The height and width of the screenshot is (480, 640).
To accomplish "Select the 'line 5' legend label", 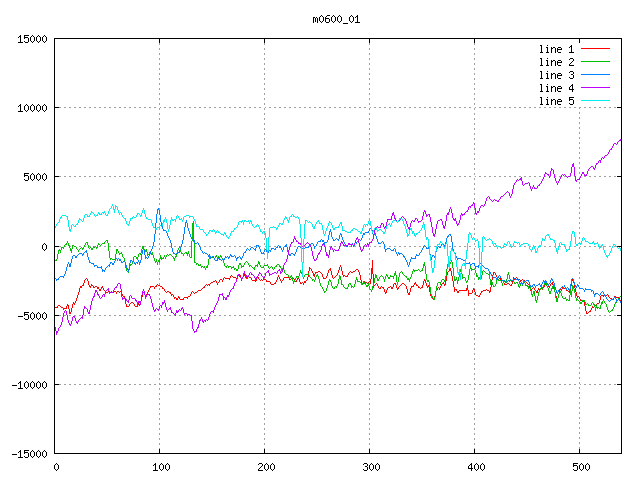I will click(x=557, y=101).
